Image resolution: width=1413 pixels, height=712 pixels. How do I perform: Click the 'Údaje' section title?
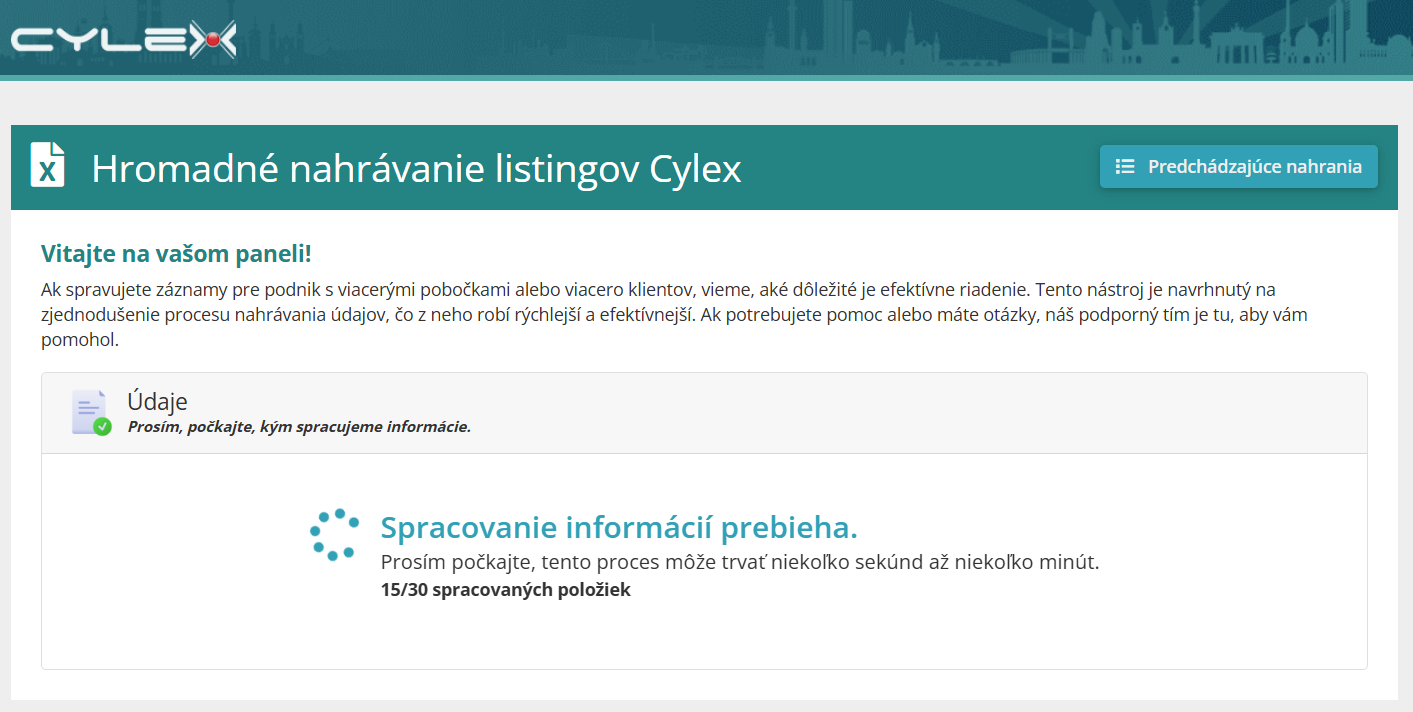[157, 401]
